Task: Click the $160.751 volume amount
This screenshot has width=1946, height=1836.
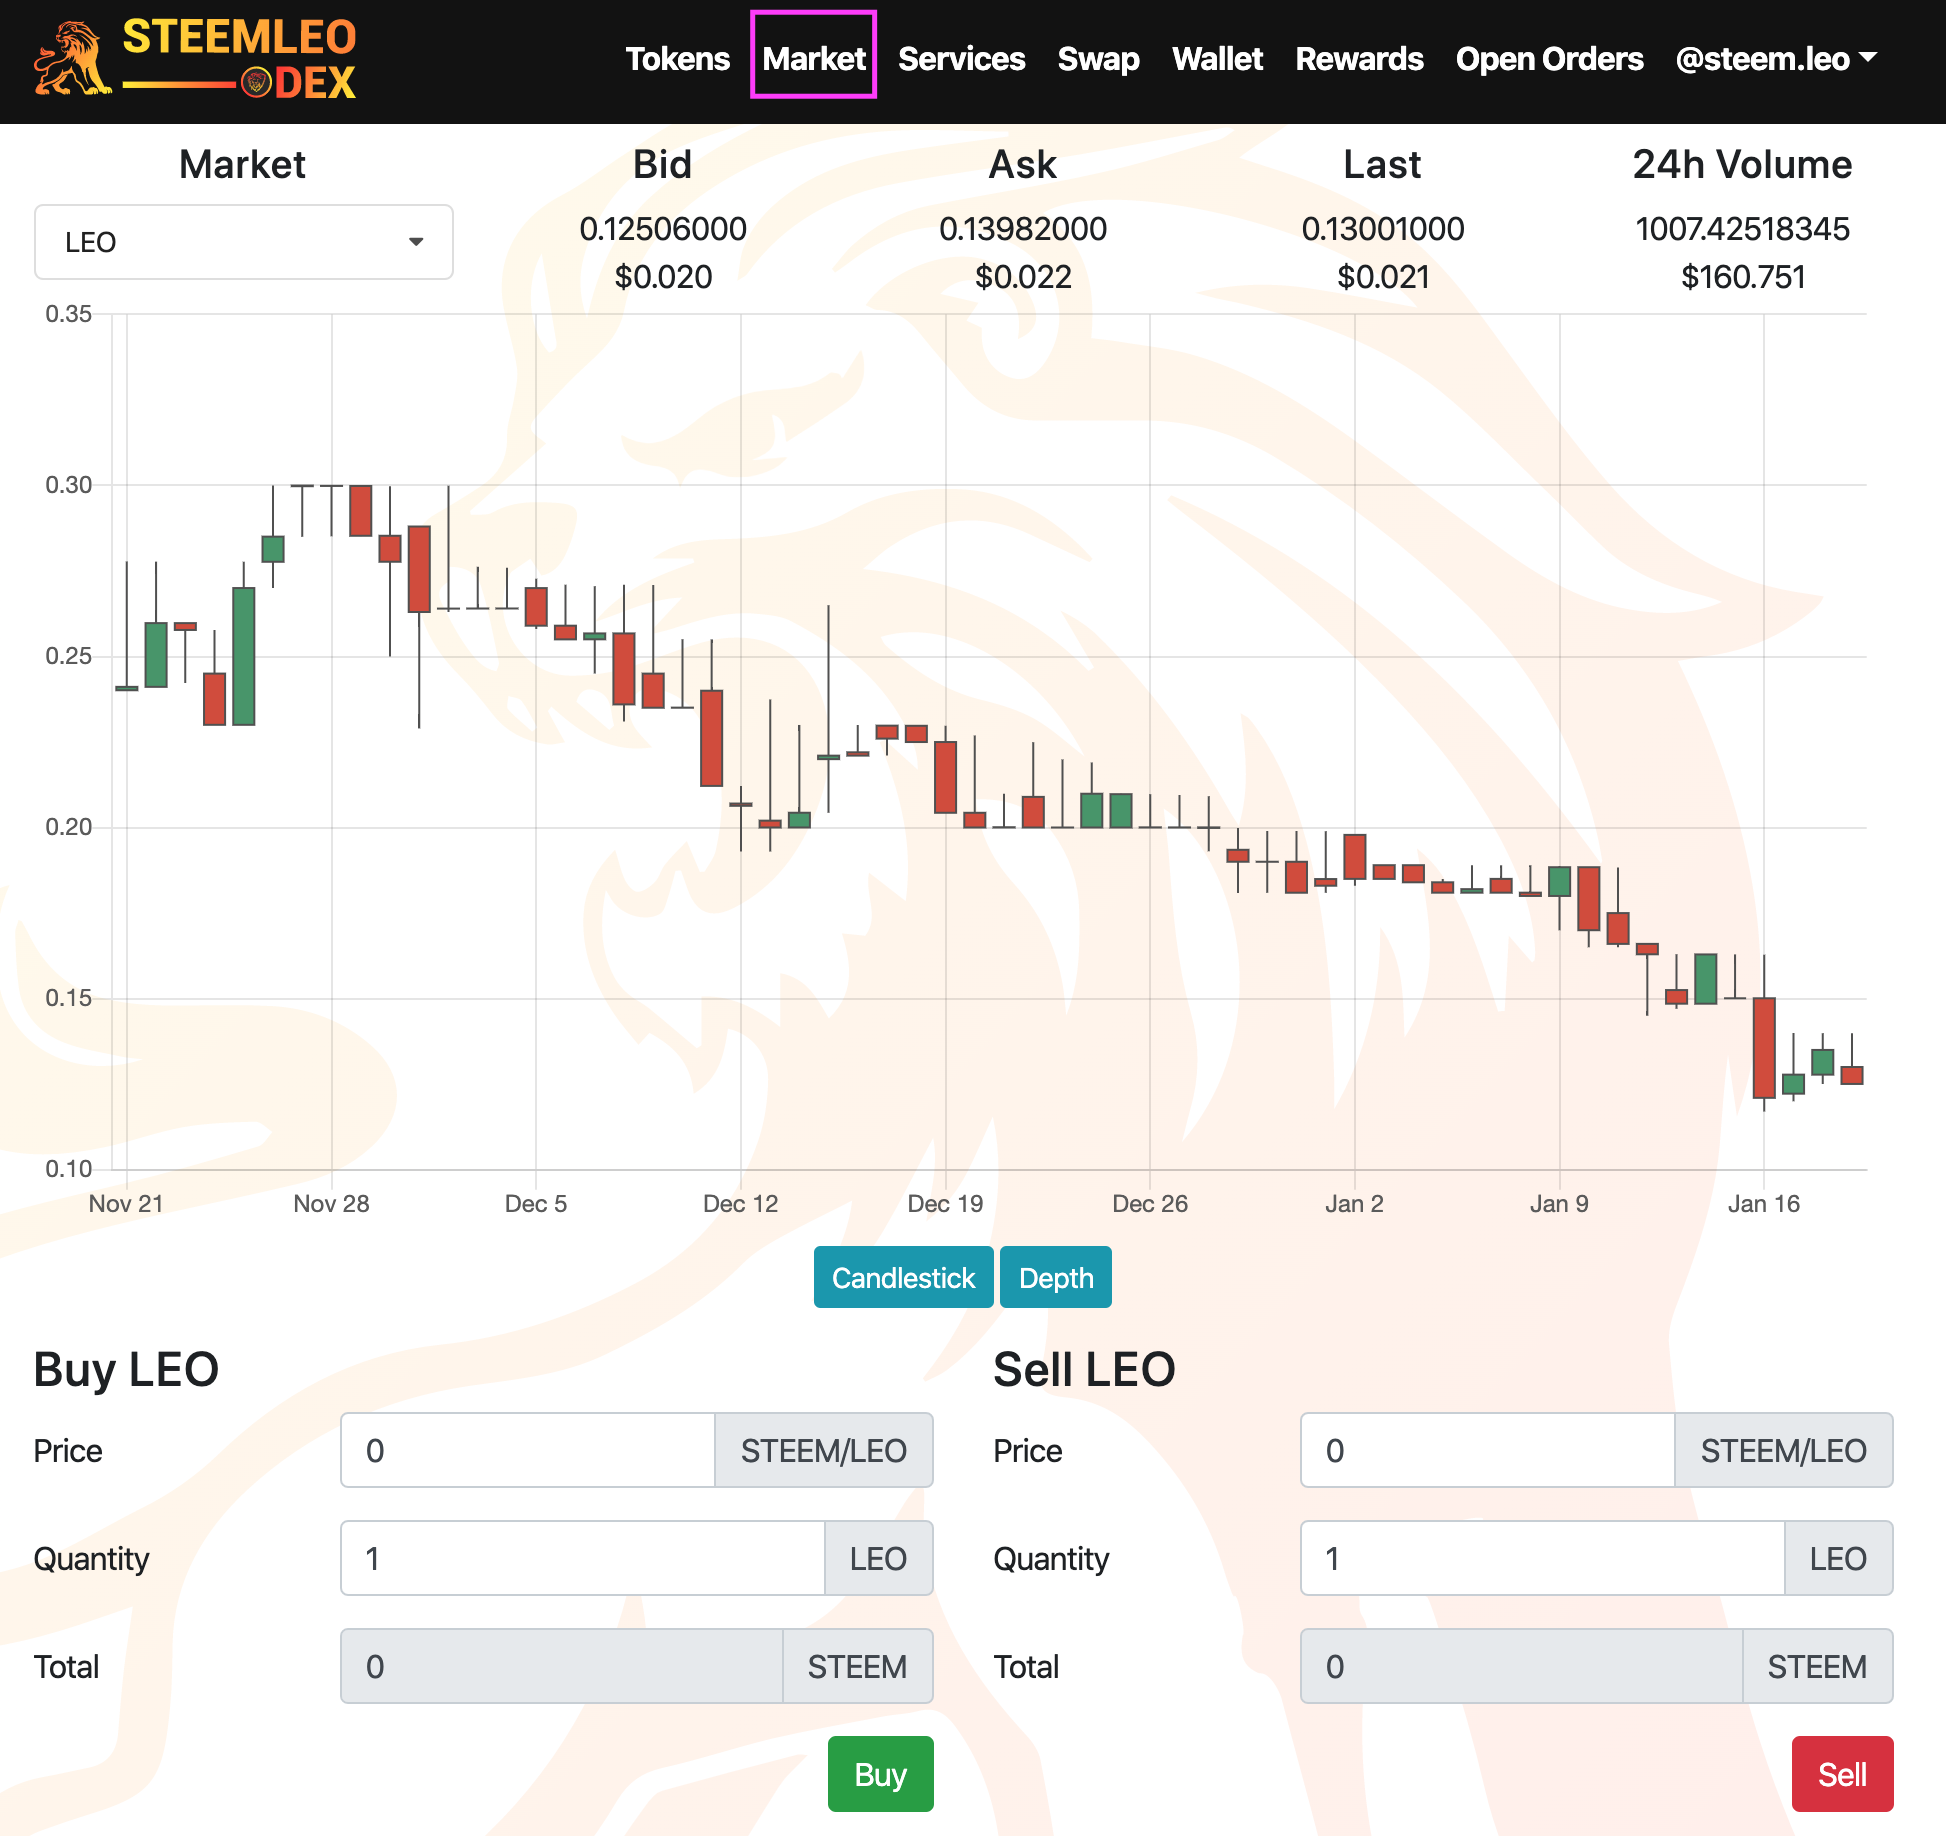Action: tap(1743, 277)
